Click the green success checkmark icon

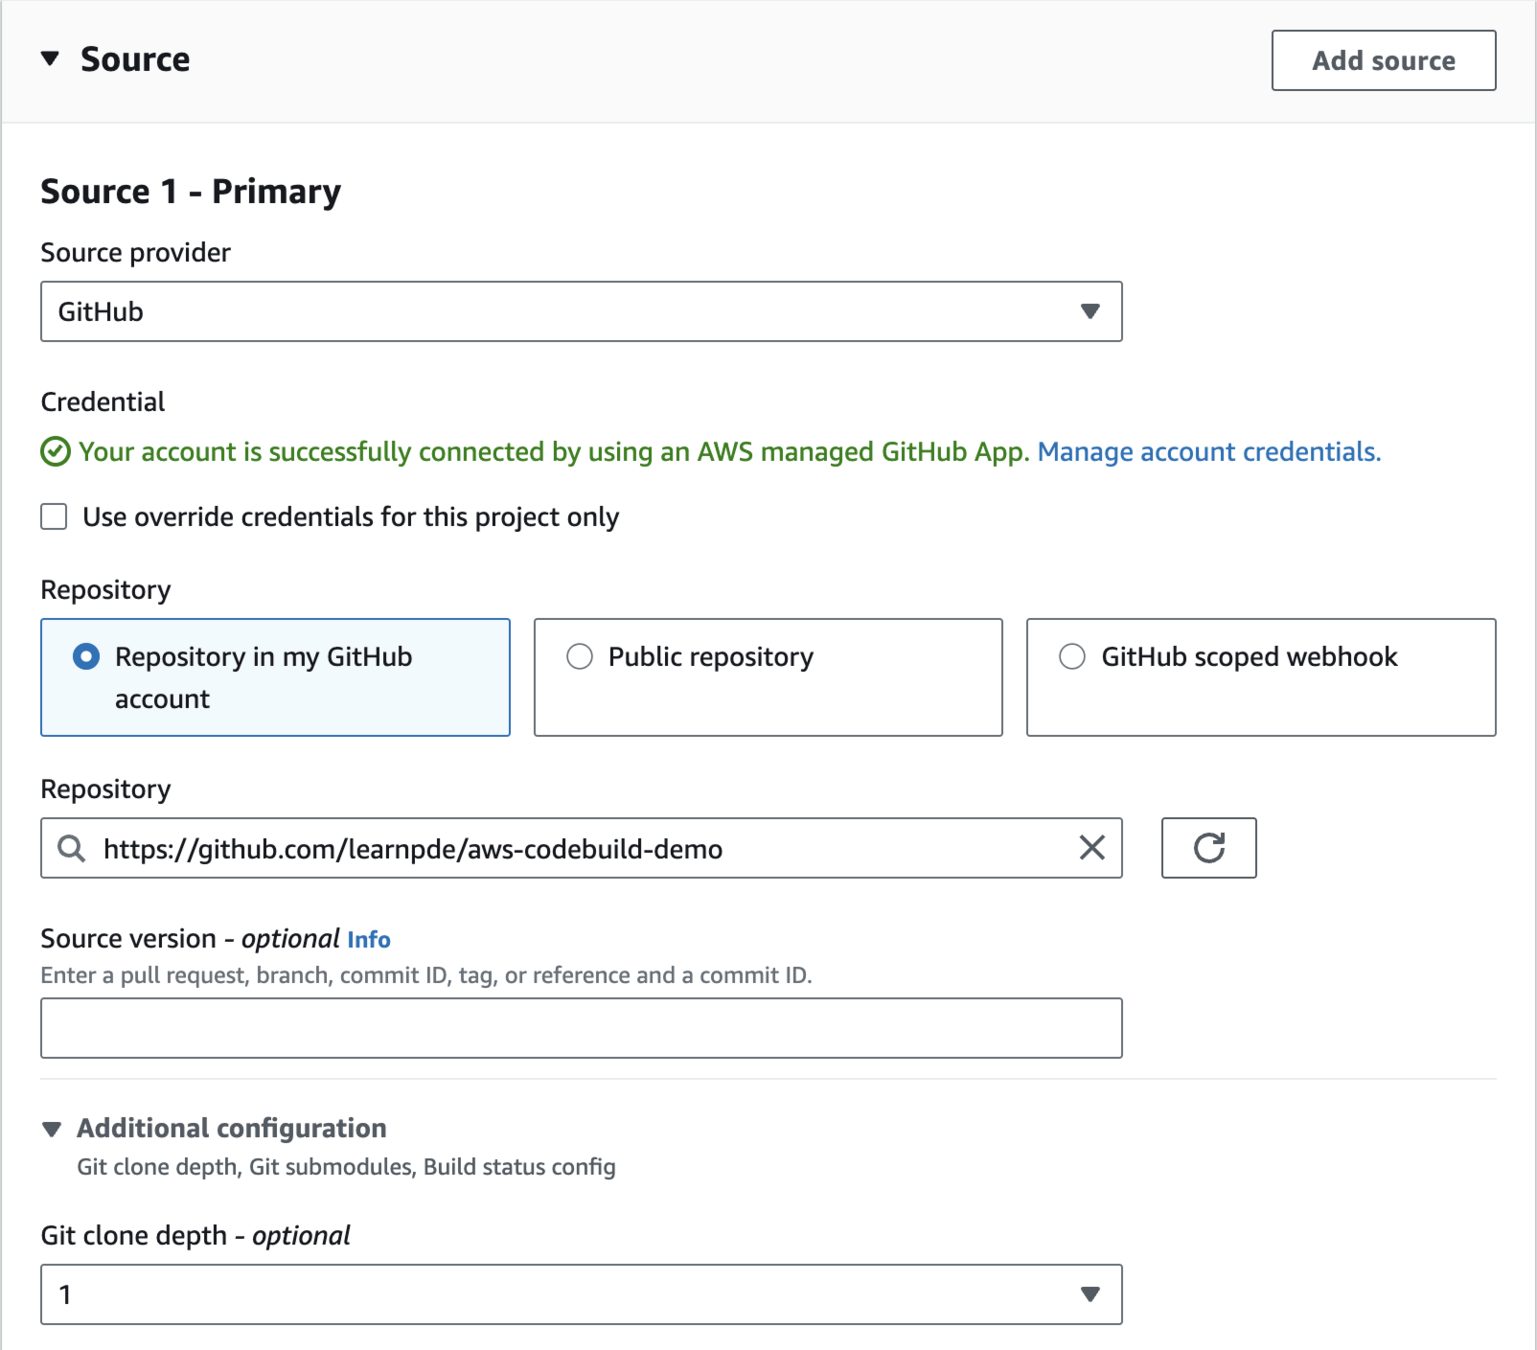(x=55, y=452)
